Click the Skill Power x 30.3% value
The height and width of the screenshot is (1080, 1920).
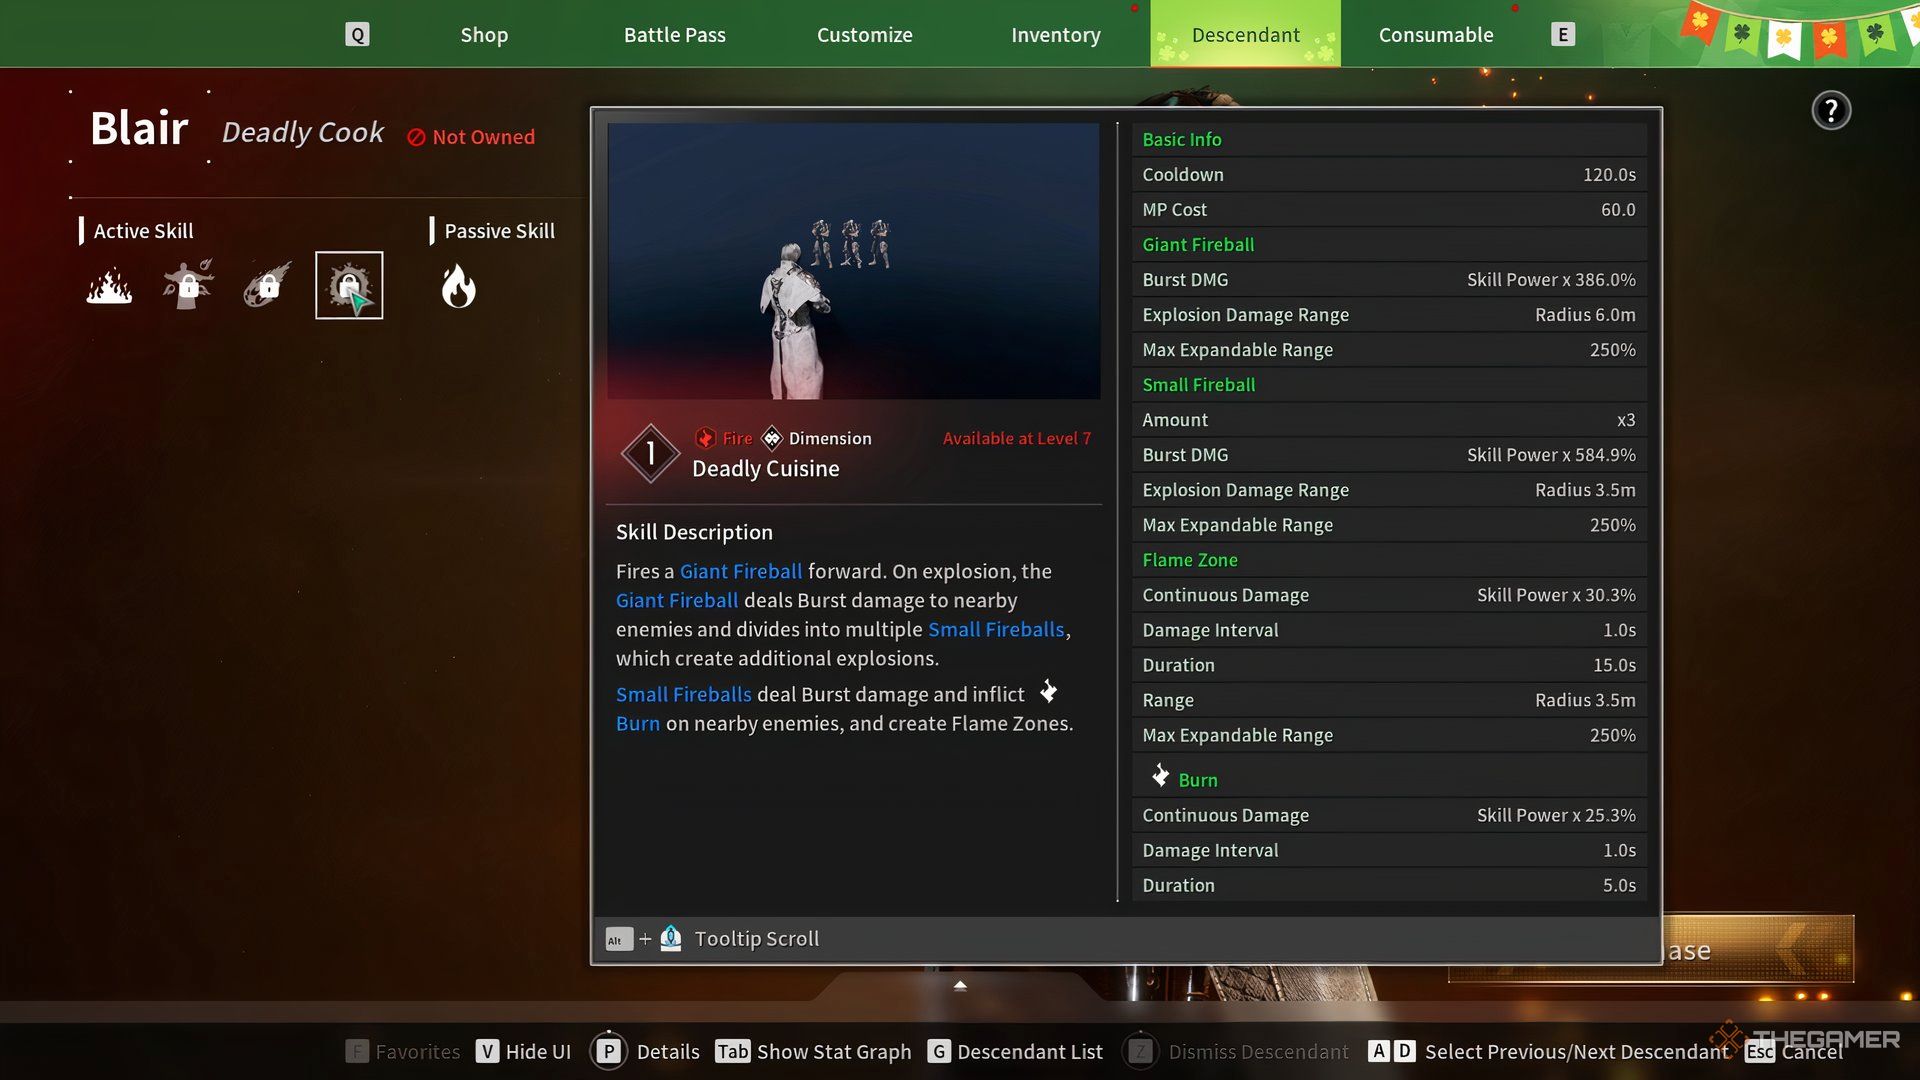pos(1556,594)
